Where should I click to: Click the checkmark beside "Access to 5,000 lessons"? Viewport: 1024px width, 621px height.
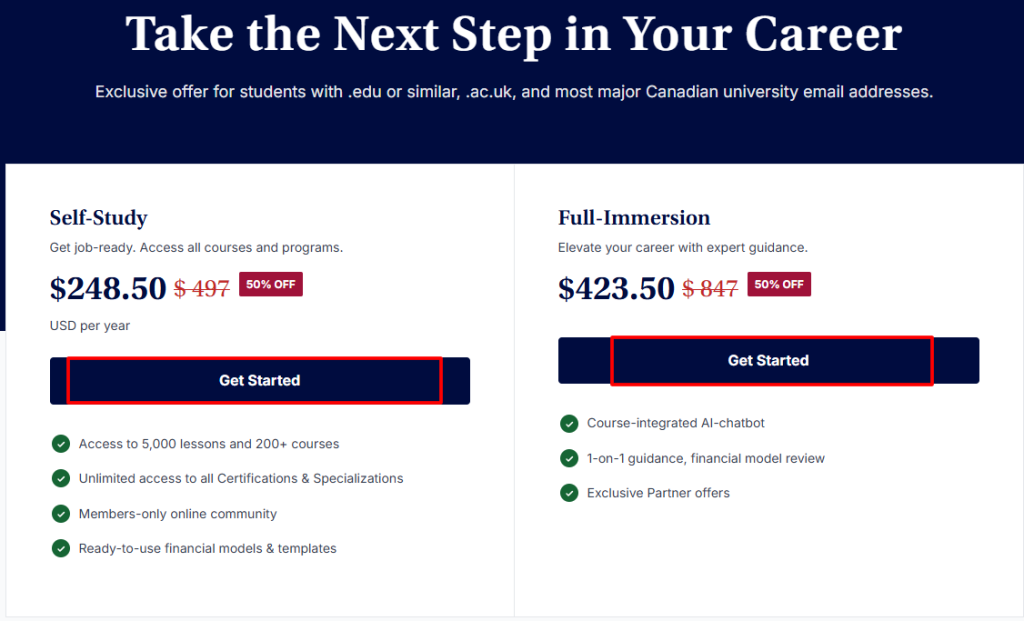pos(60,443)
